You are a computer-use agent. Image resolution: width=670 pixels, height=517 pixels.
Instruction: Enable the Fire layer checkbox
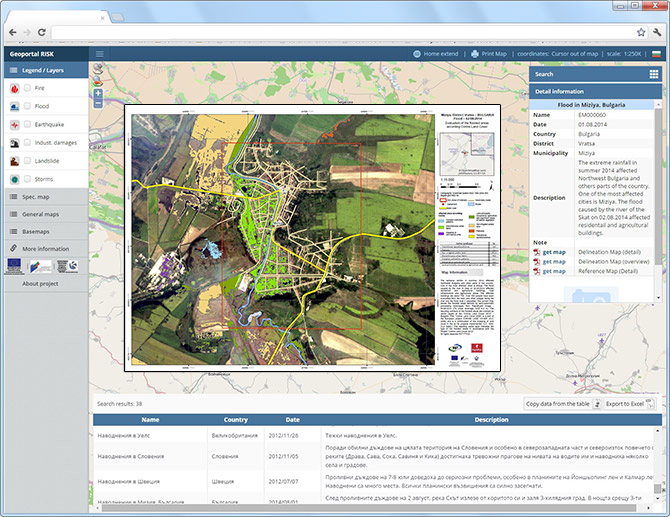27,88
